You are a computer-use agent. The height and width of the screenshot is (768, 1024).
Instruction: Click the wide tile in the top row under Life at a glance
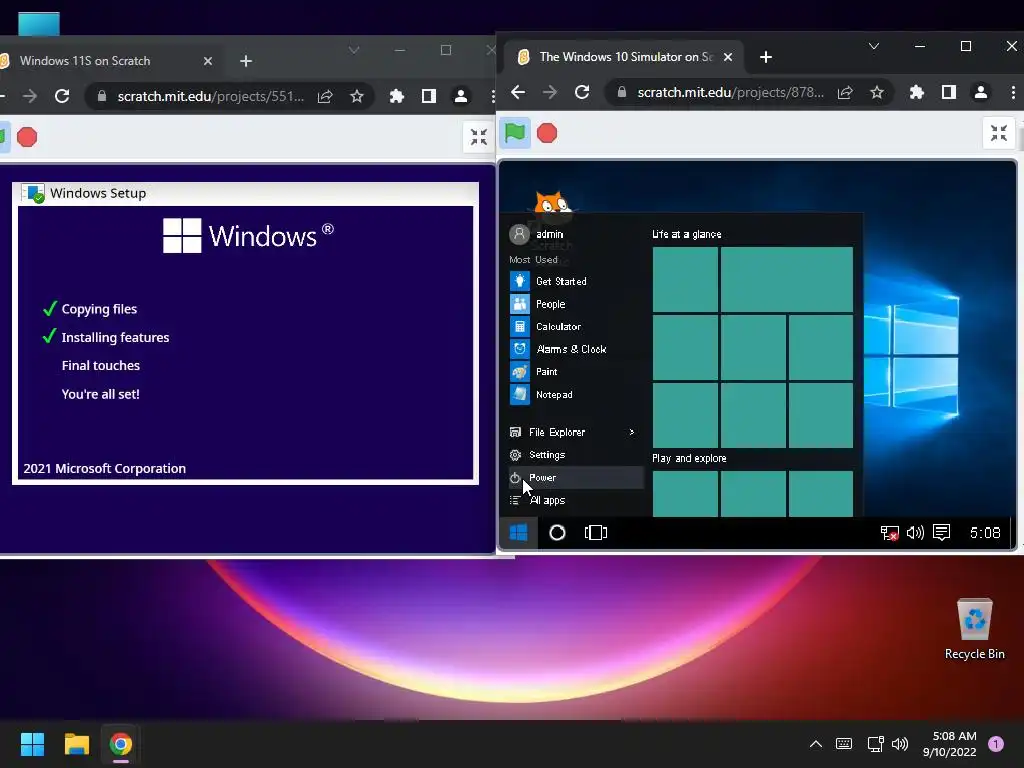tap(787, 280)
